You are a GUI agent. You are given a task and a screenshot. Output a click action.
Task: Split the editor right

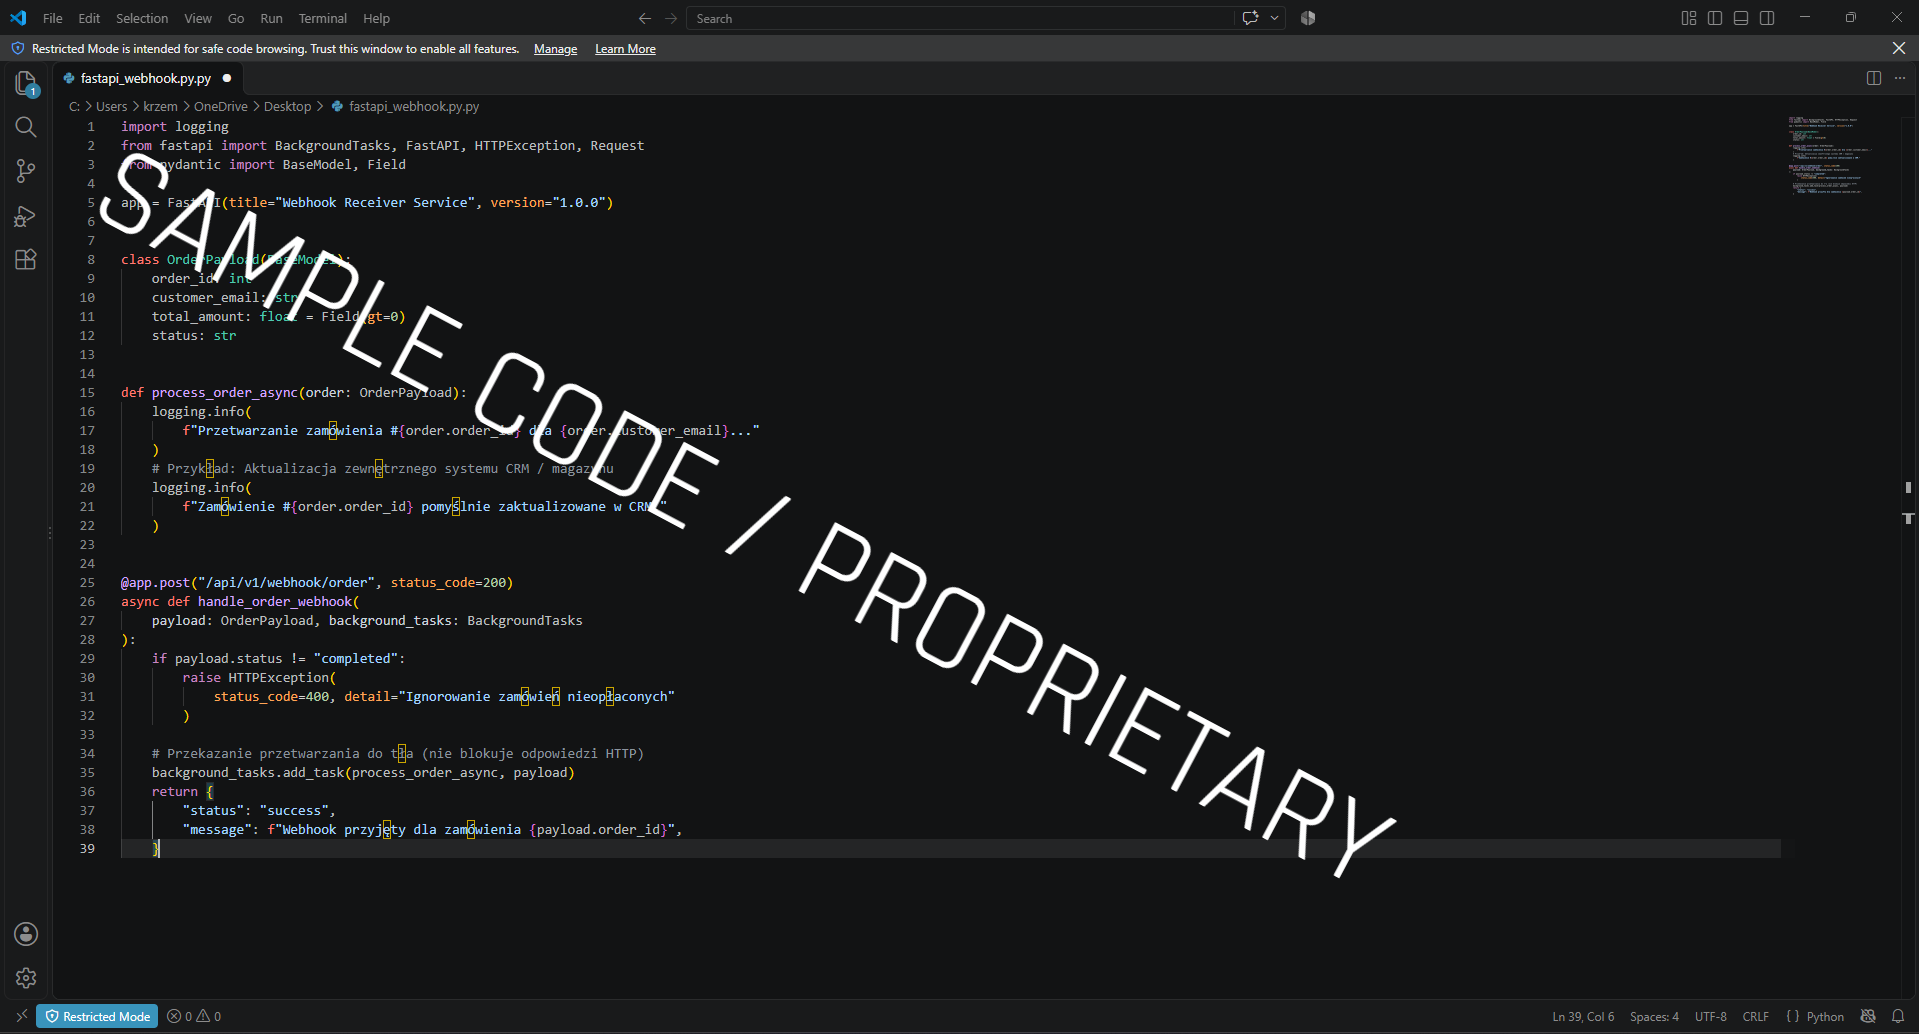tap(1874, 78)
